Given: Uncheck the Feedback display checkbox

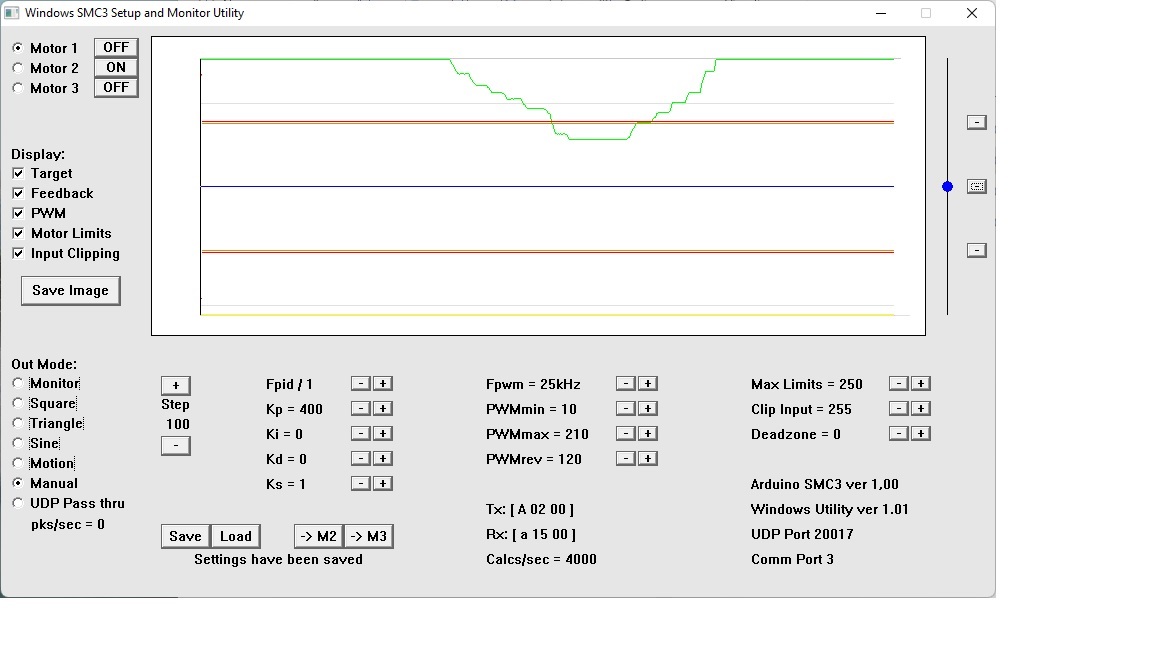Looking at the screenshot, I should (18, 193).
